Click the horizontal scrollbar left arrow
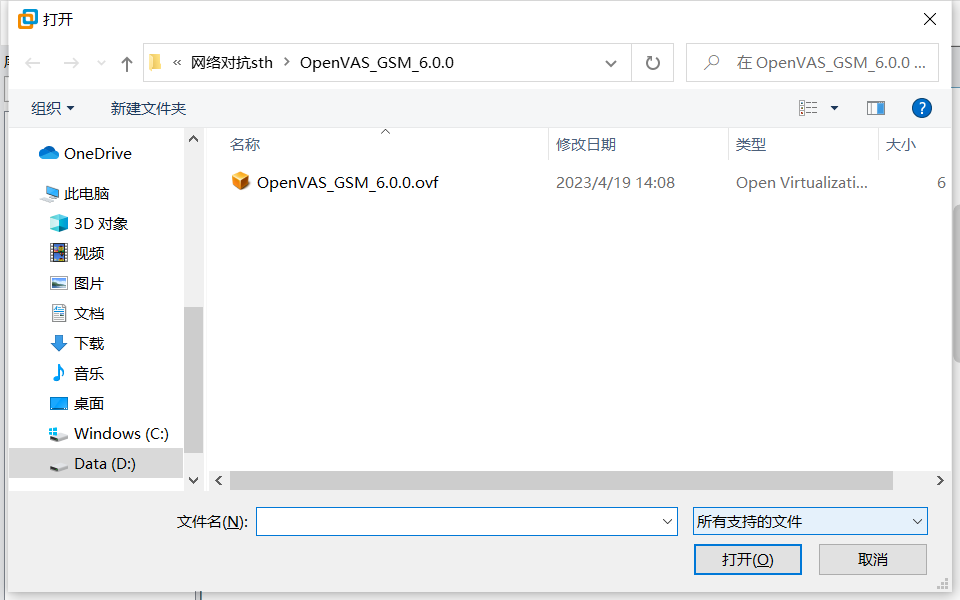Image resolution: width=960 pixels, height=600 pixels. click(219, 481)
